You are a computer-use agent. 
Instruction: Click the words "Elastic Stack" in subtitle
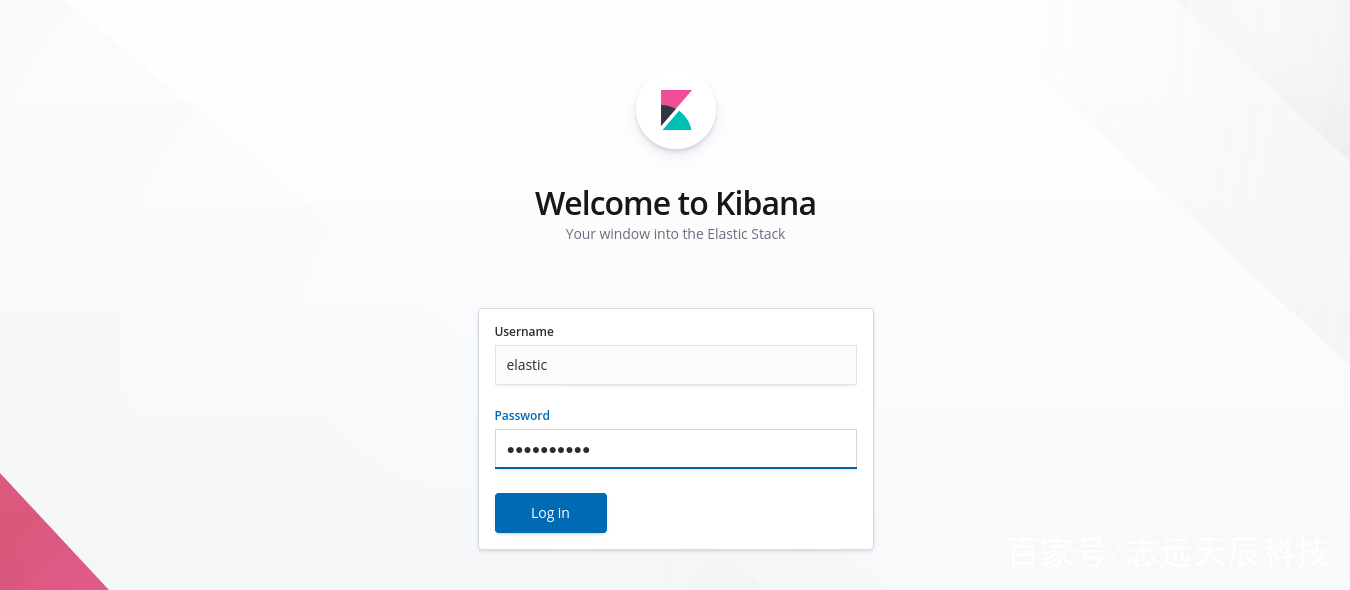pos(746,234)
